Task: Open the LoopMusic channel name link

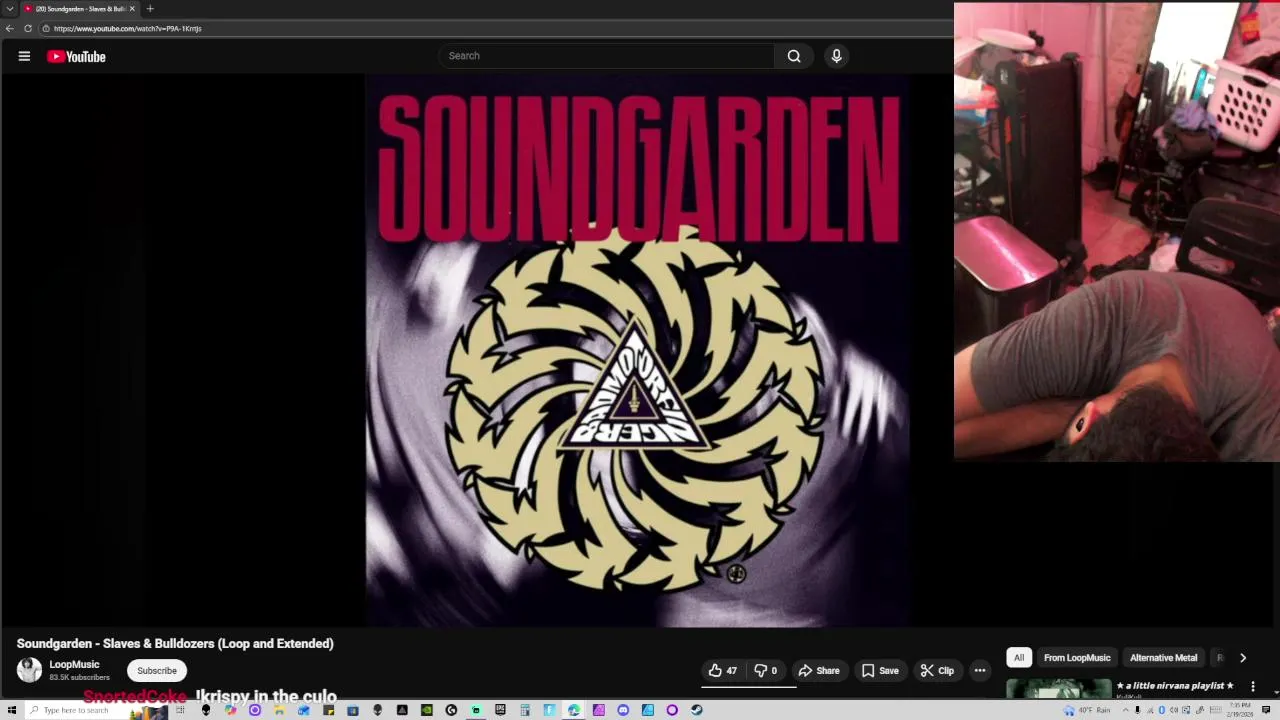Action: (75, 664)
